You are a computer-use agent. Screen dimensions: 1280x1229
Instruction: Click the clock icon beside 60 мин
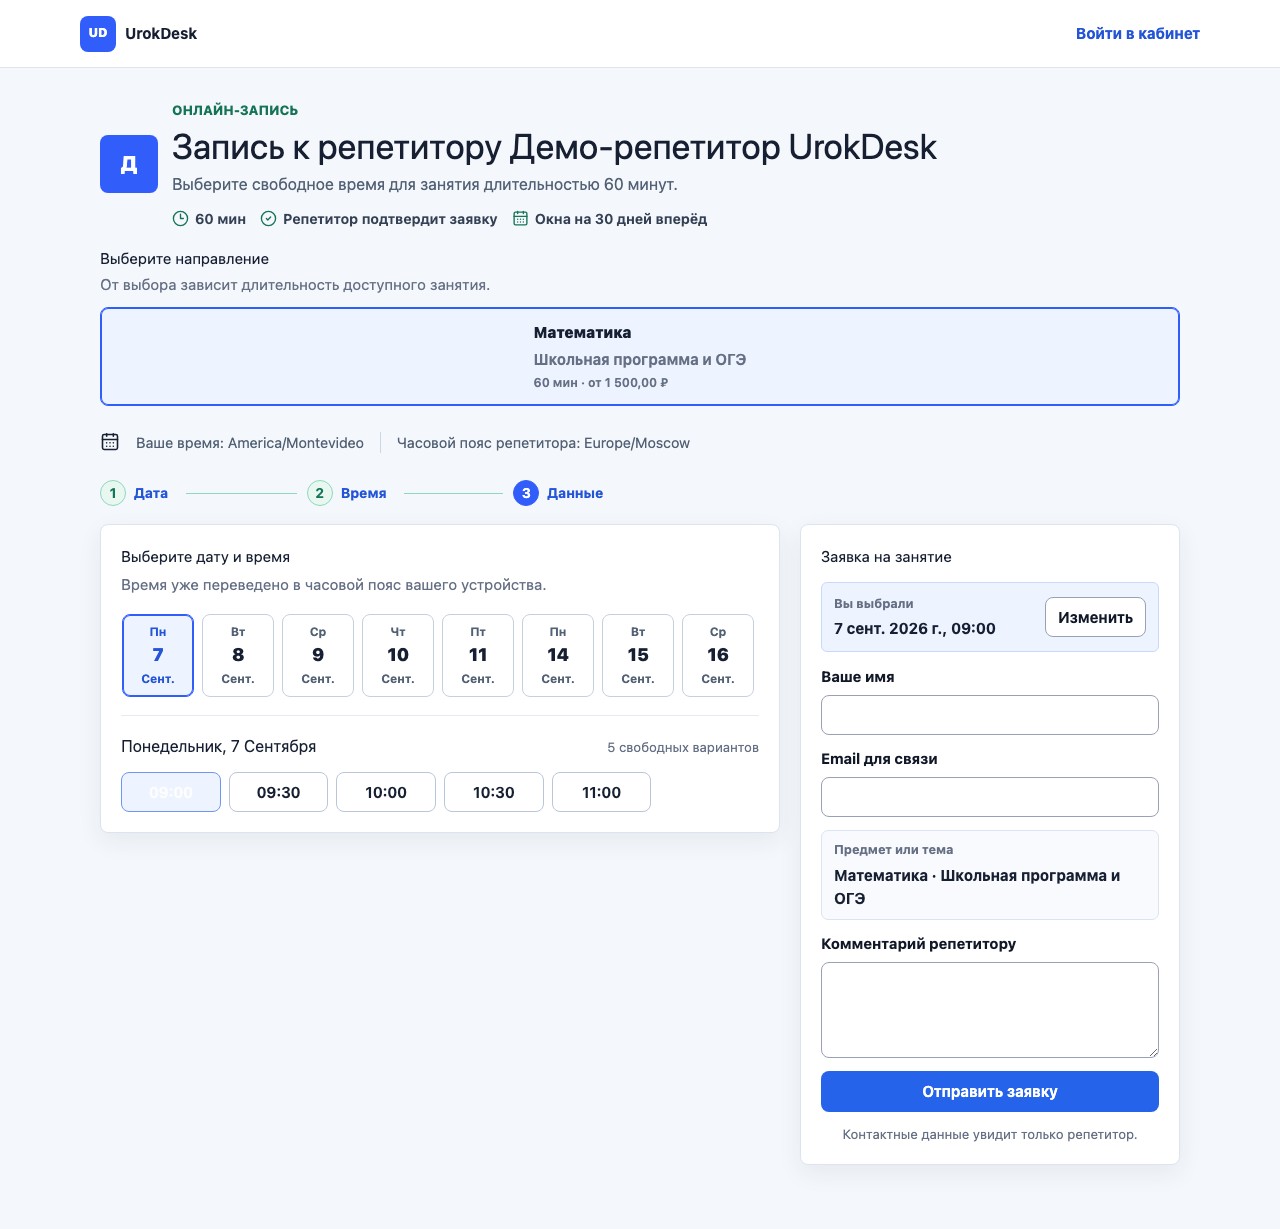coord(180,219)
